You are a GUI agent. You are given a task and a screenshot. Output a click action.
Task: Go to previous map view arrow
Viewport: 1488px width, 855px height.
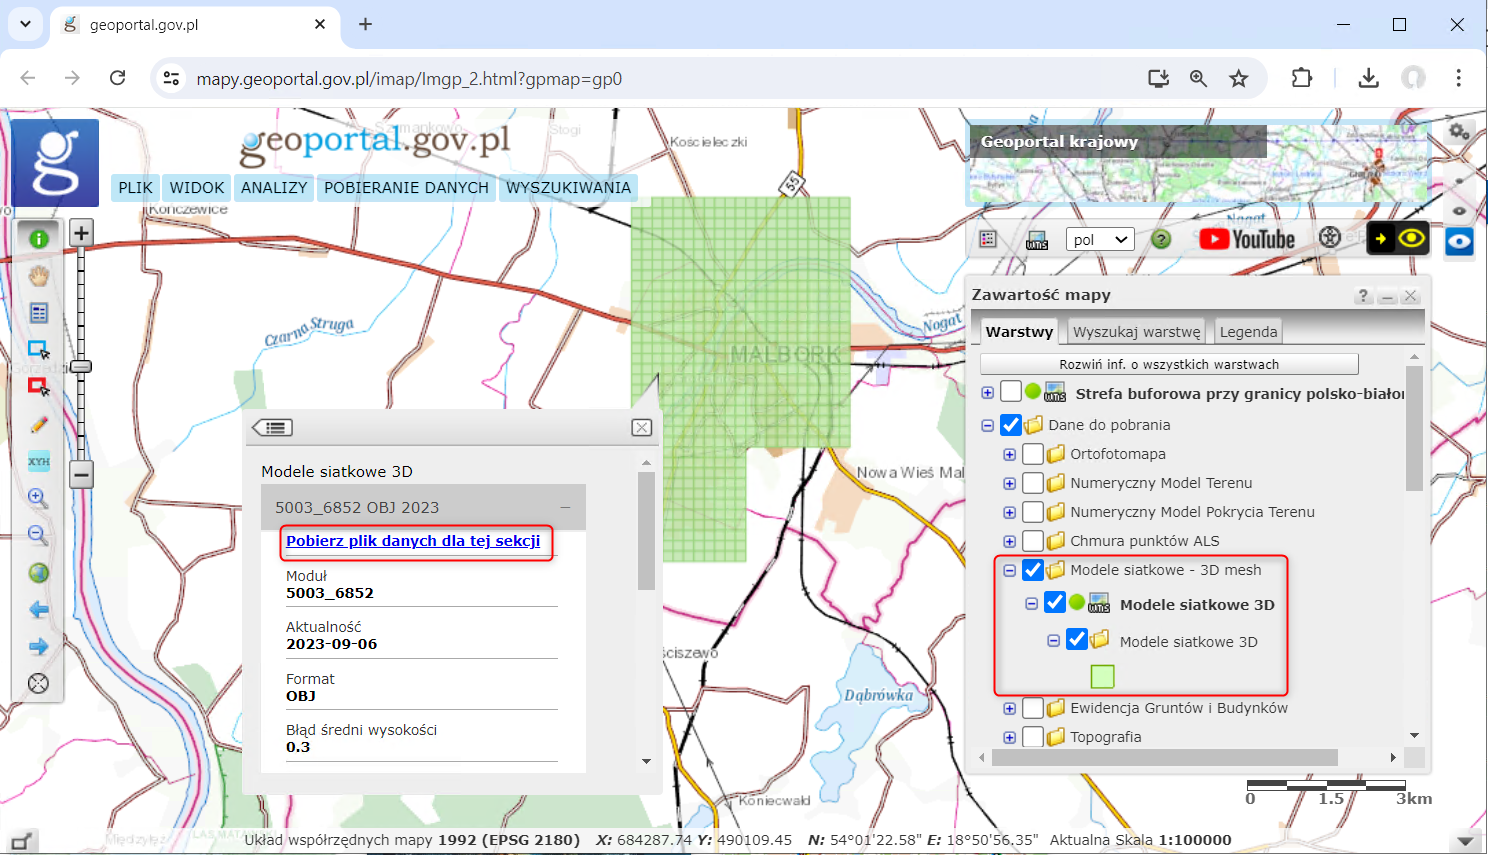click(39, 610)
